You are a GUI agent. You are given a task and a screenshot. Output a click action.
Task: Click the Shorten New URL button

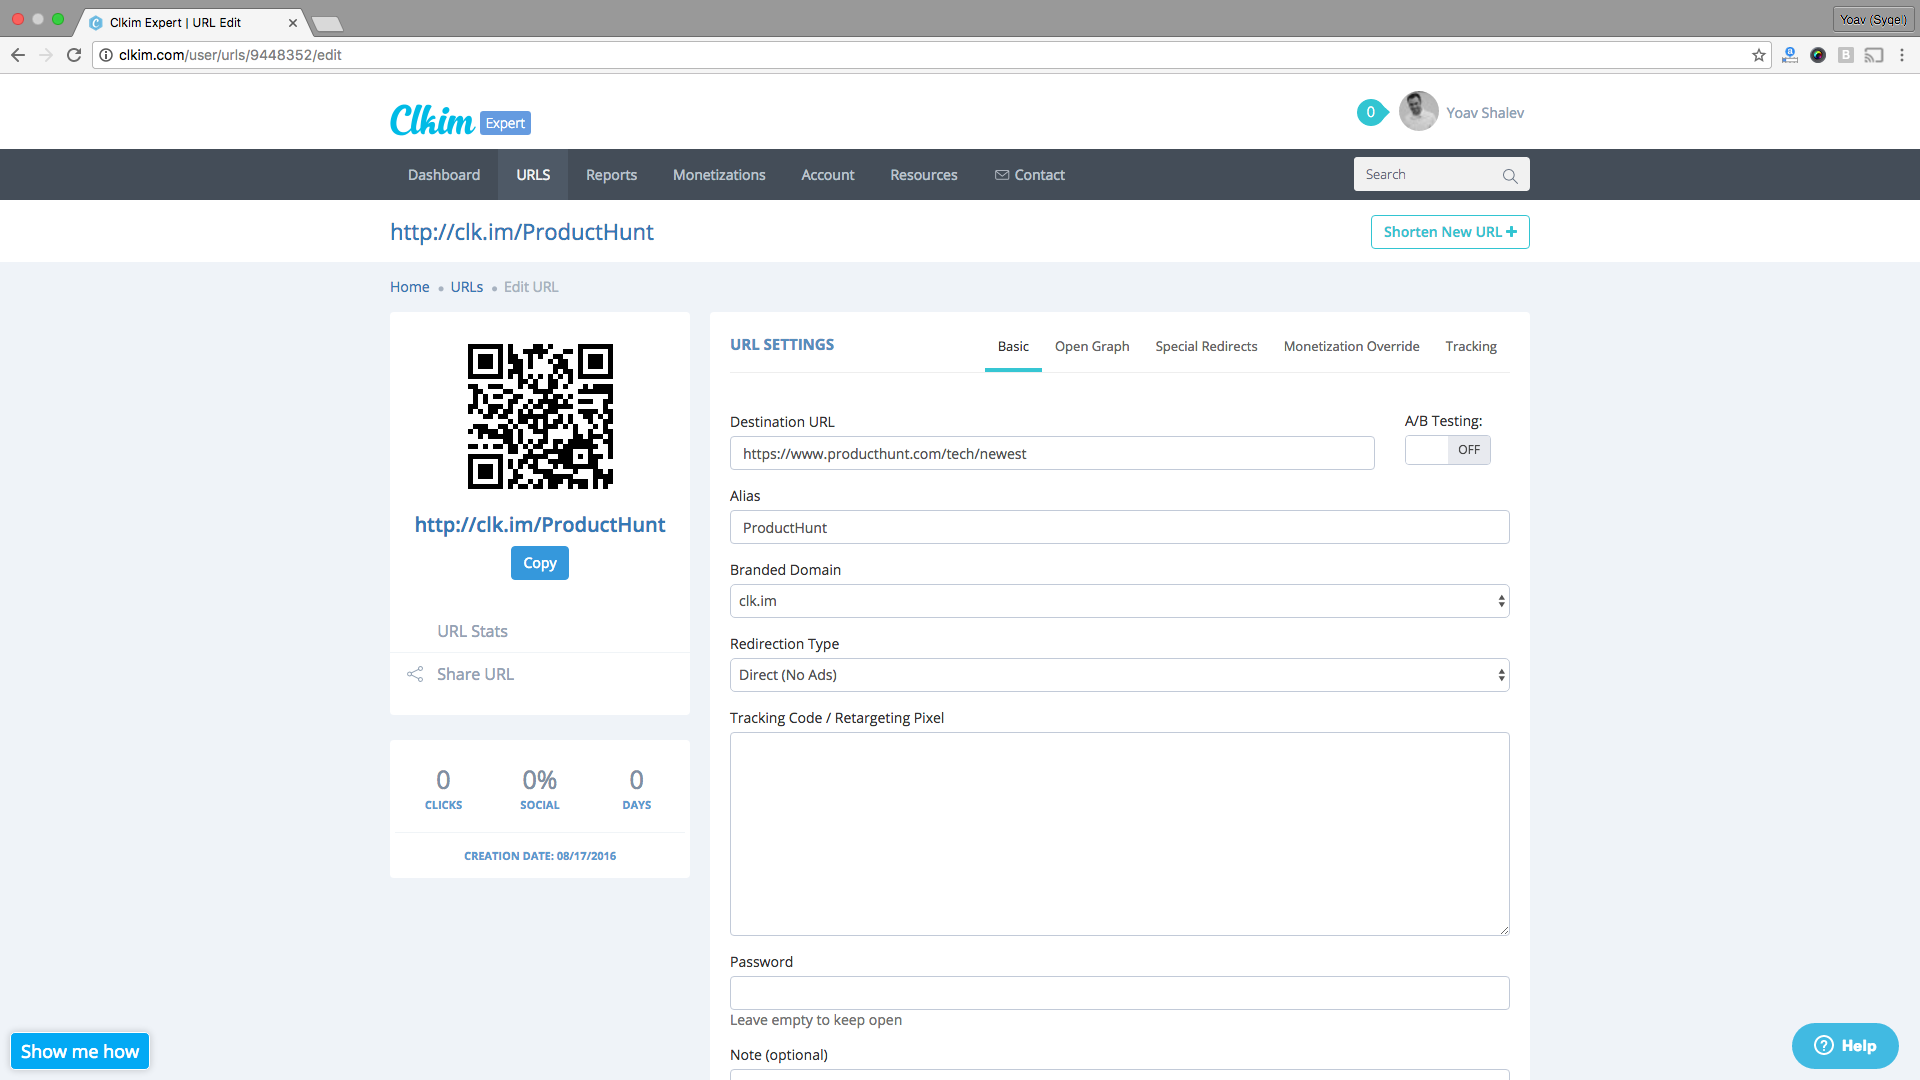(1449, 232)
